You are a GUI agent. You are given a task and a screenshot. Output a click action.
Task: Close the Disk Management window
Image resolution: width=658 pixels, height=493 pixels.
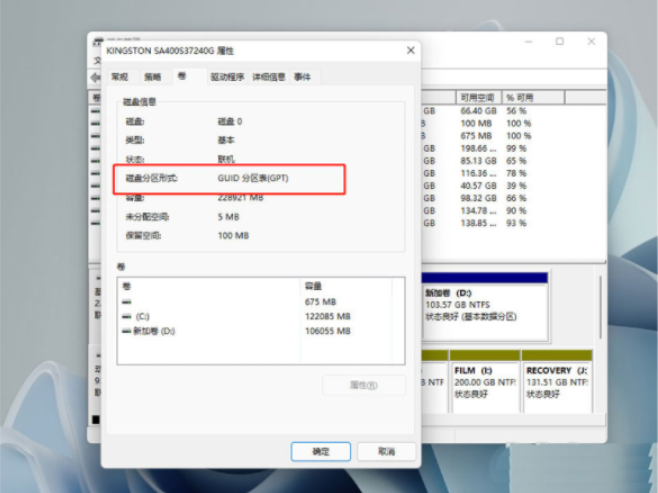[x=591, y=41]
